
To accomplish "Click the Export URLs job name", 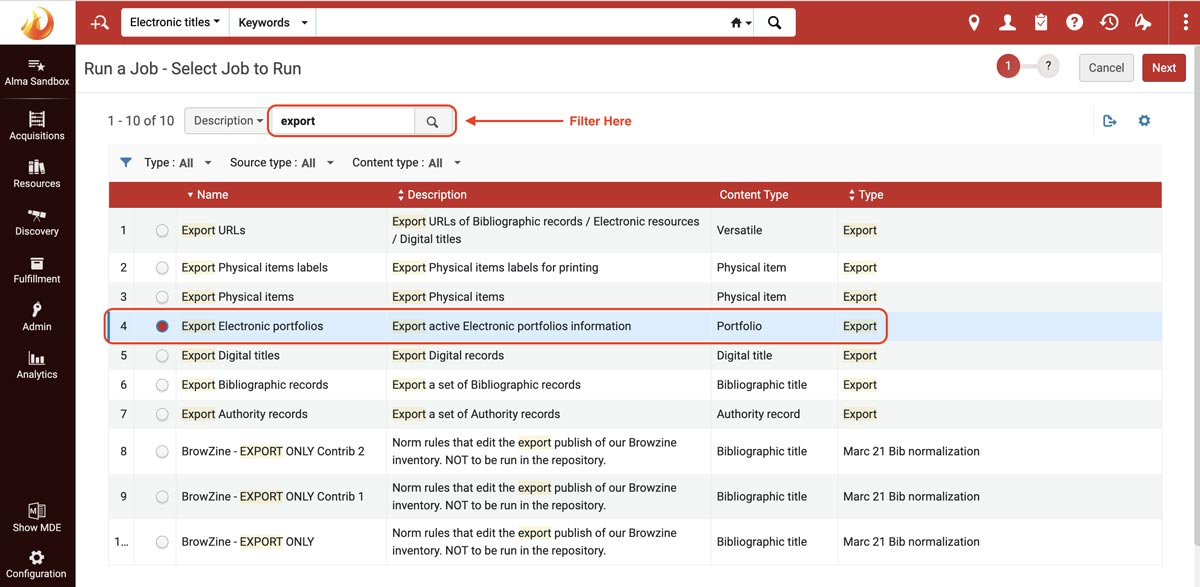I will point(213,231).
